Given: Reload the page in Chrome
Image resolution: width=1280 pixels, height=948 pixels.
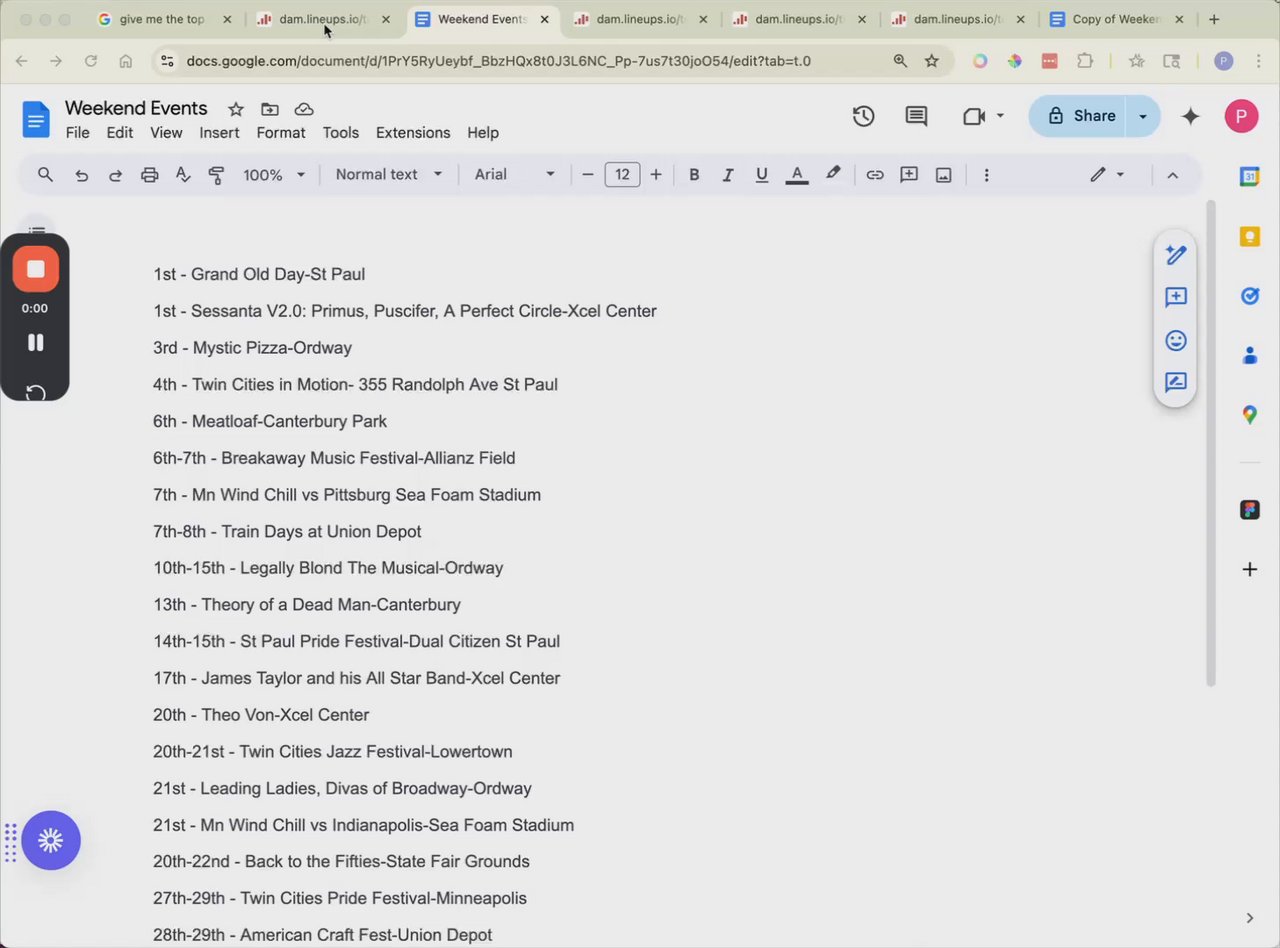Looking at the screenshot, I should (x=91, y=61).
